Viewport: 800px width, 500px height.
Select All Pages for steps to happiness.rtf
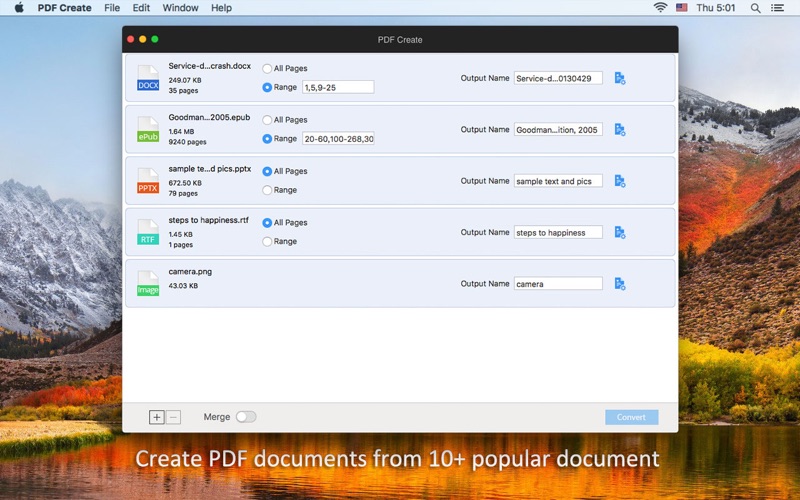267,223
